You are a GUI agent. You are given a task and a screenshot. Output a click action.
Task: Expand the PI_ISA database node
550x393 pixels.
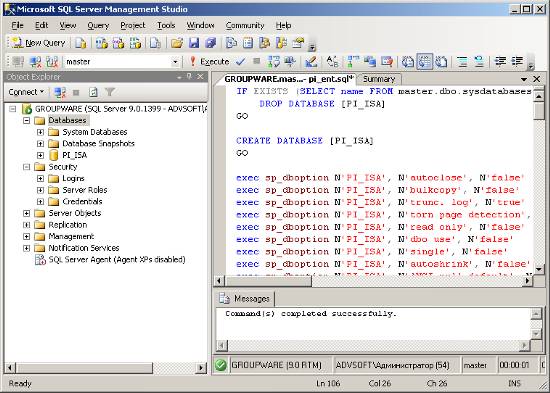pos(40,155)
